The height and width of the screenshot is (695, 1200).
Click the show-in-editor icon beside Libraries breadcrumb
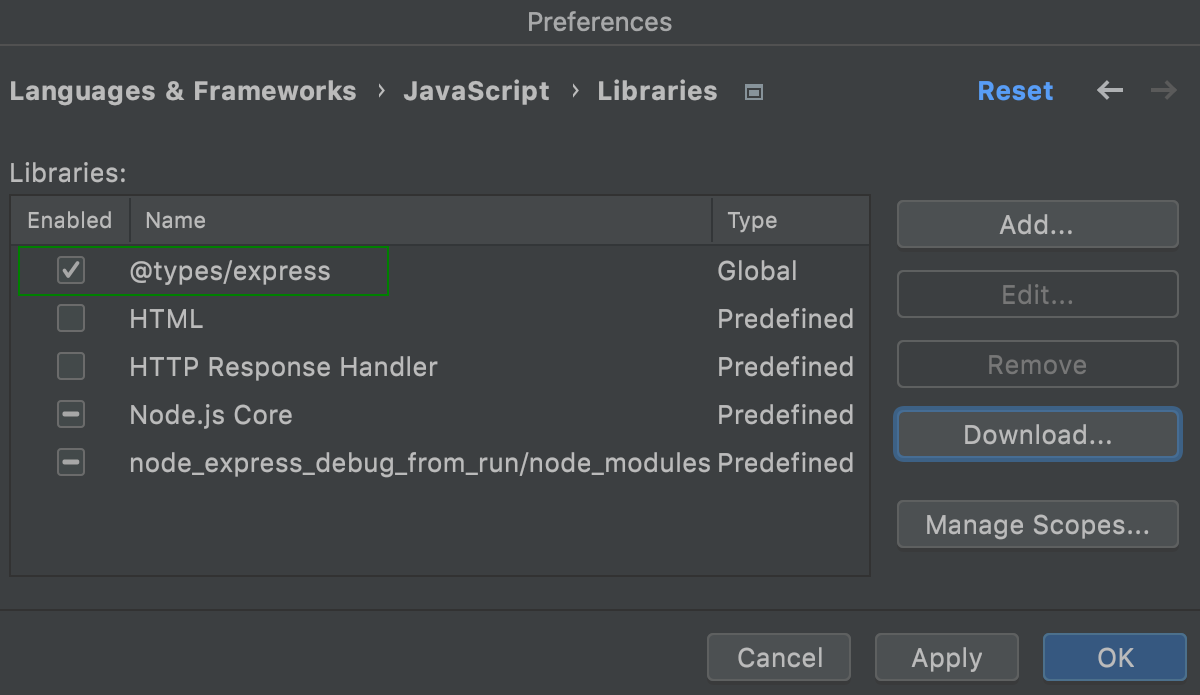tap(752, 91)
